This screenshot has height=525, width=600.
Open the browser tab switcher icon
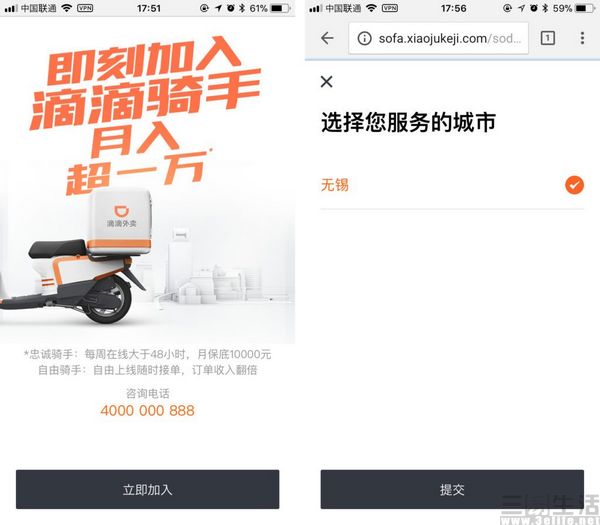[x=548, y=38]
